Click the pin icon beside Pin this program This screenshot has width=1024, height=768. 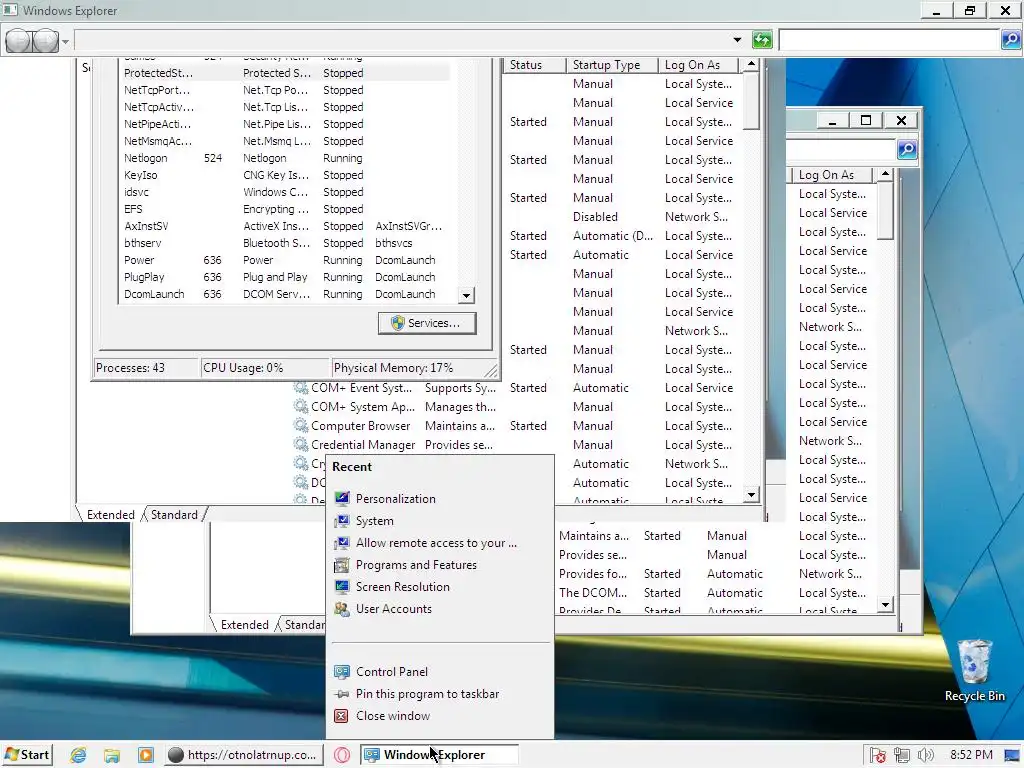pyautogui.click(x=342, y=694)
